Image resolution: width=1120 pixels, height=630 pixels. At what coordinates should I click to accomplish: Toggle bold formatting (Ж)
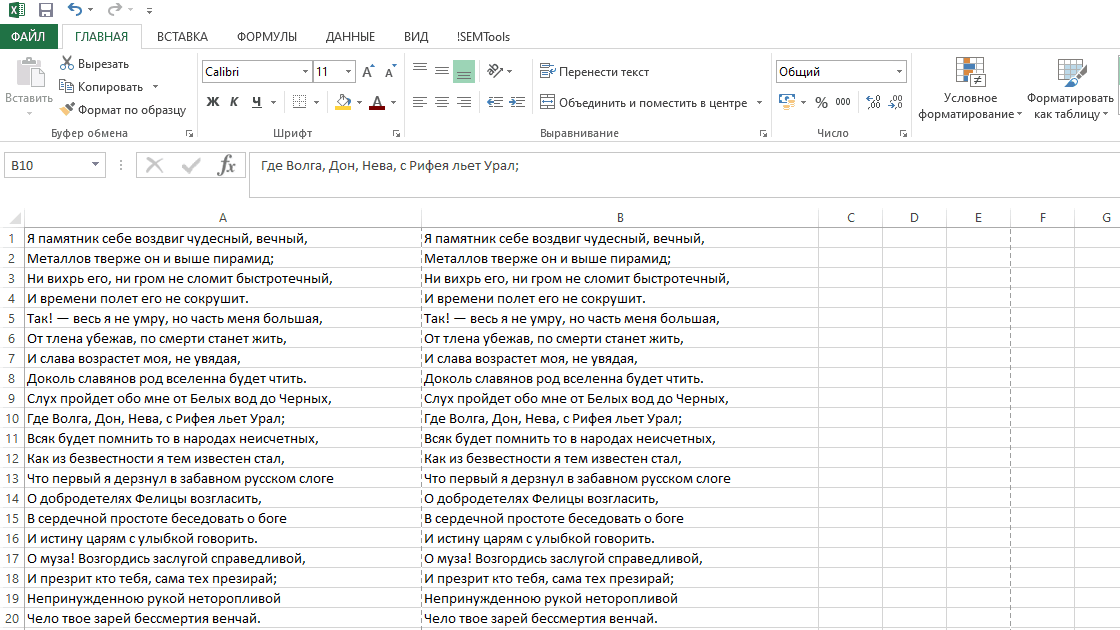tap(212, 102)
